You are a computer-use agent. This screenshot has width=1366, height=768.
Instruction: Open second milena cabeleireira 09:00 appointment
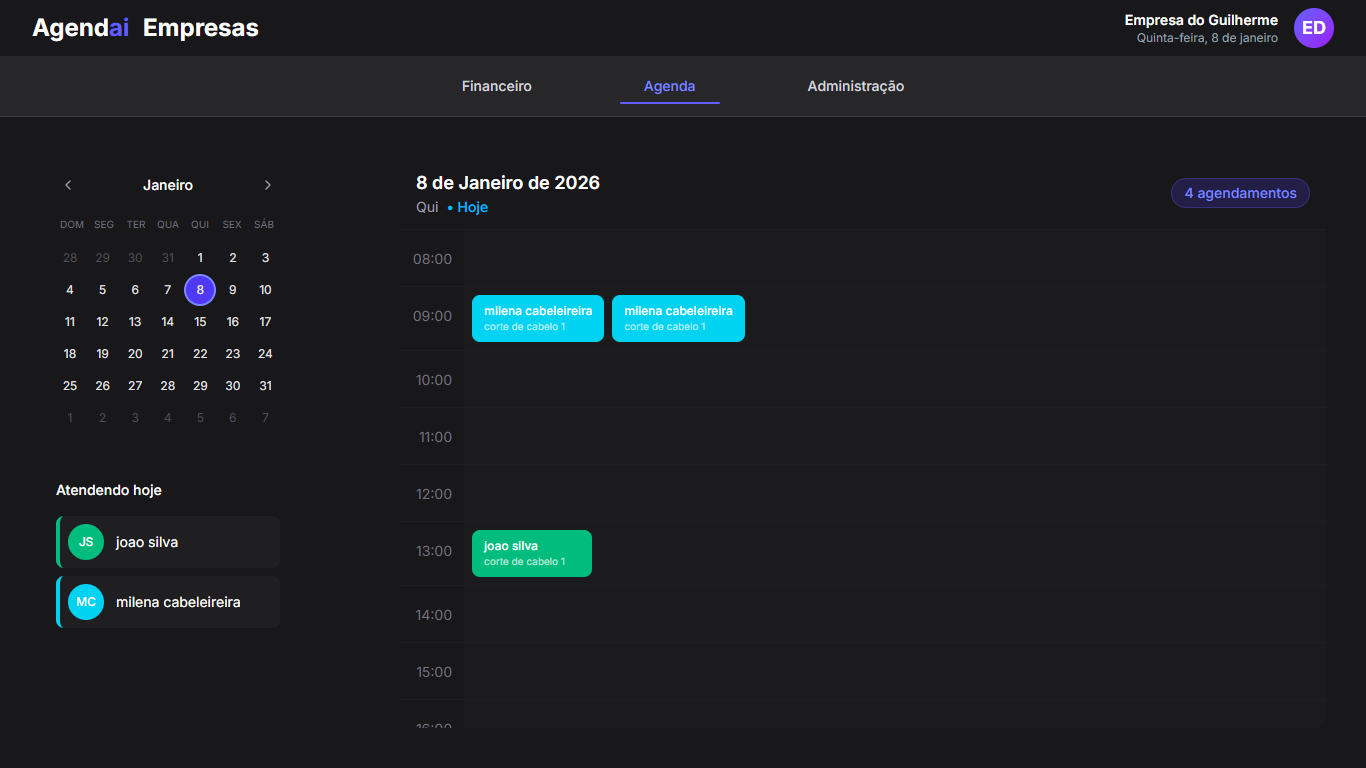click(x=678, y=318)
